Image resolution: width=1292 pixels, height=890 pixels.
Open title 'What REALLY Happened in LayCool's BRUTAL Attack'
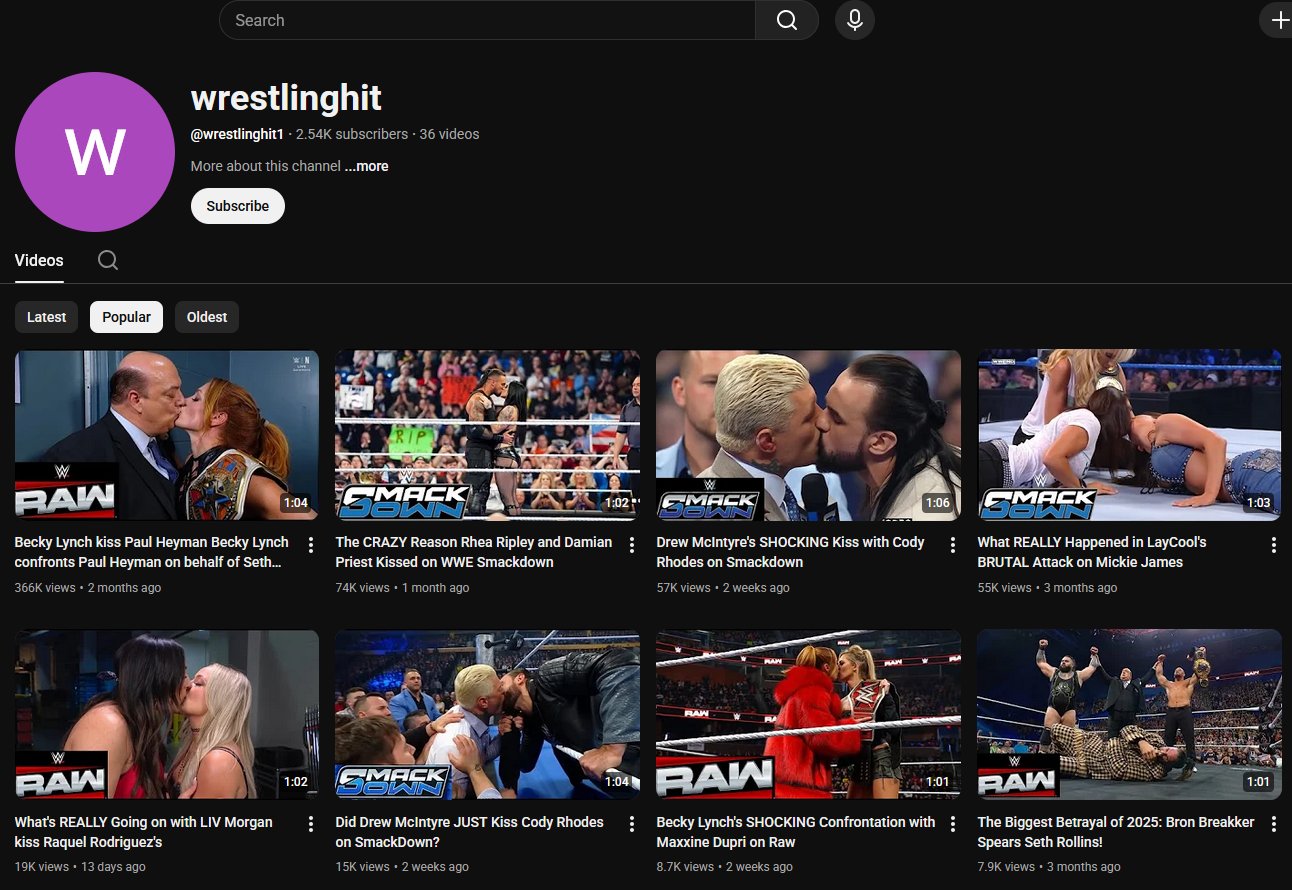pos(1092,552)
